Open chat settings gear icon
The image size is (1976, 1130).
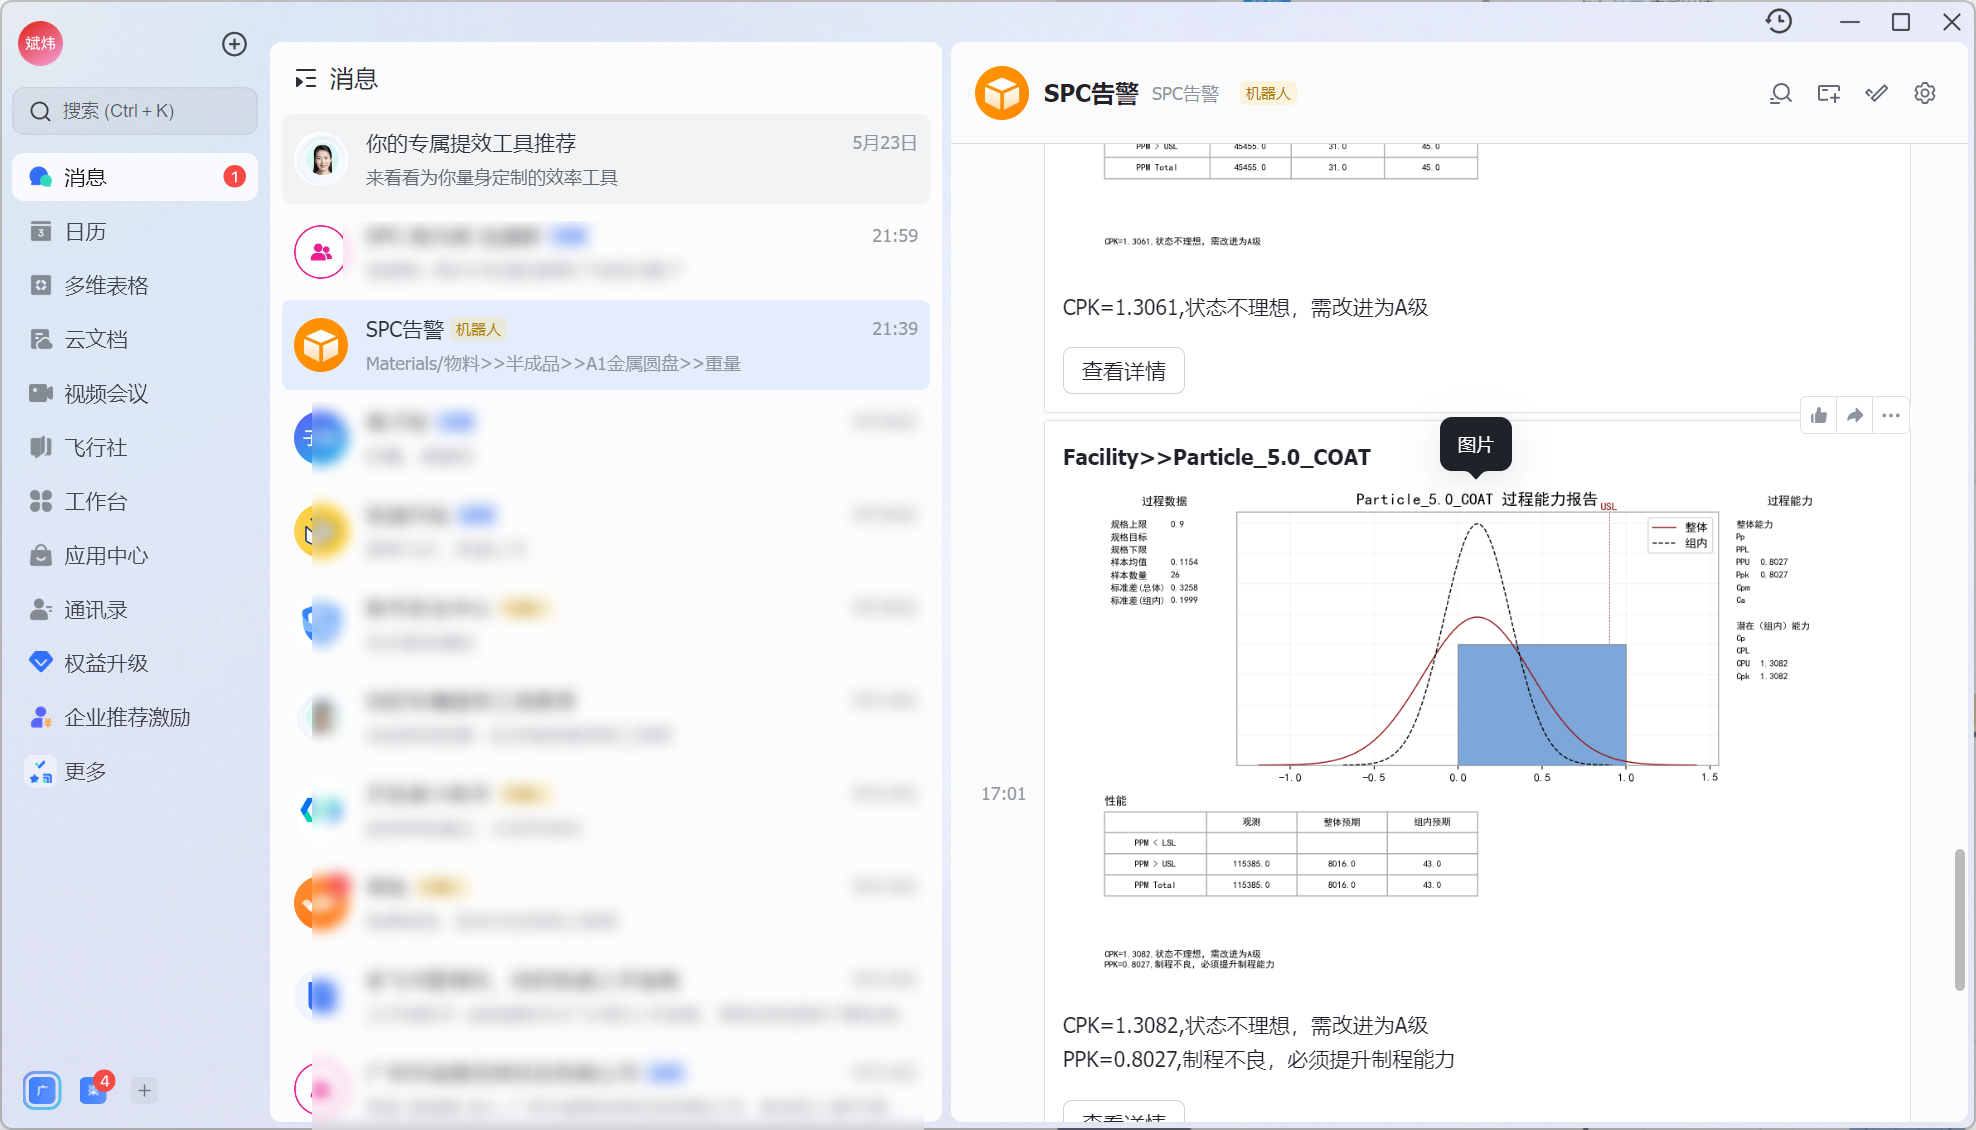click(x=1924, y=94)
